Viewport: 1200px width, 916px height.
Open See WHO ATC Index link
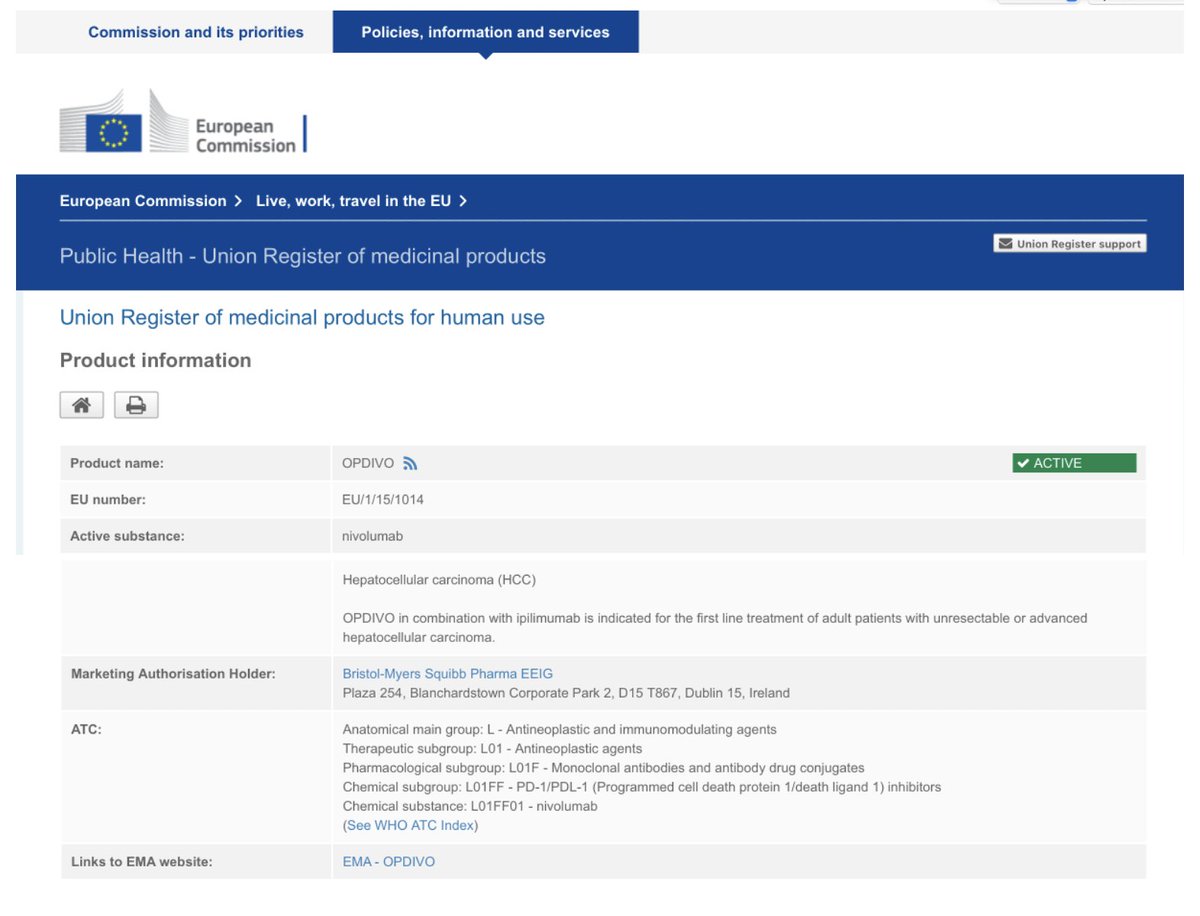[x=412, y=825]
